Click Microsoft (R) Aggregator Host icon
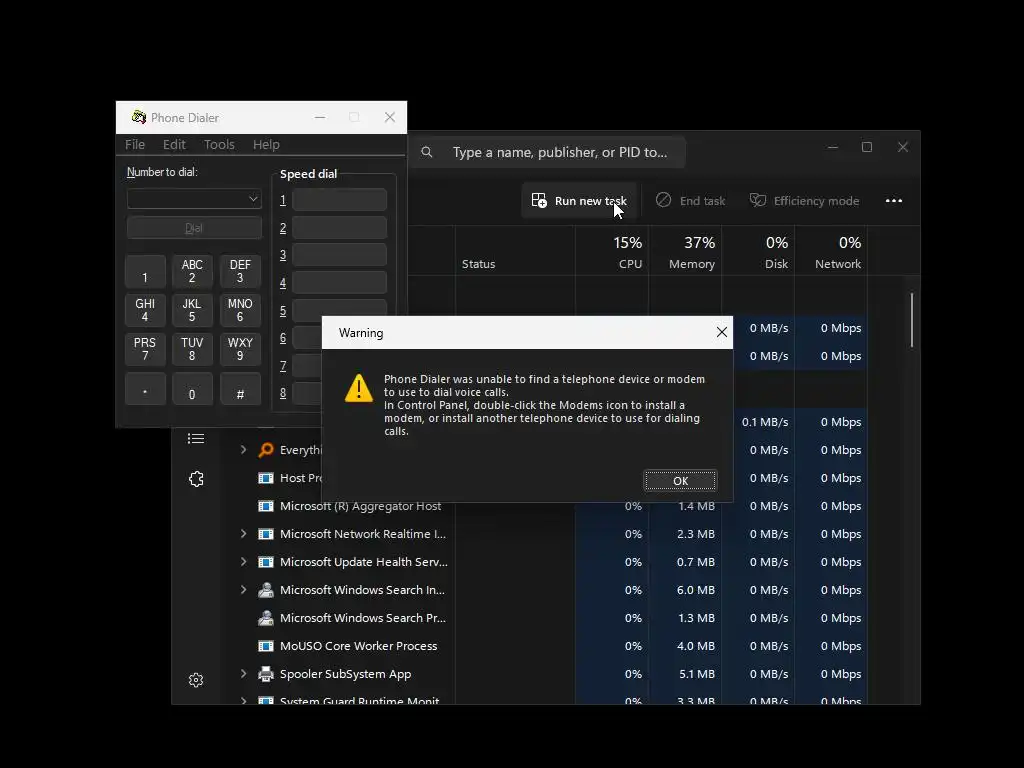This screenshot has width=1024, height=768. (x=266, y=505)
